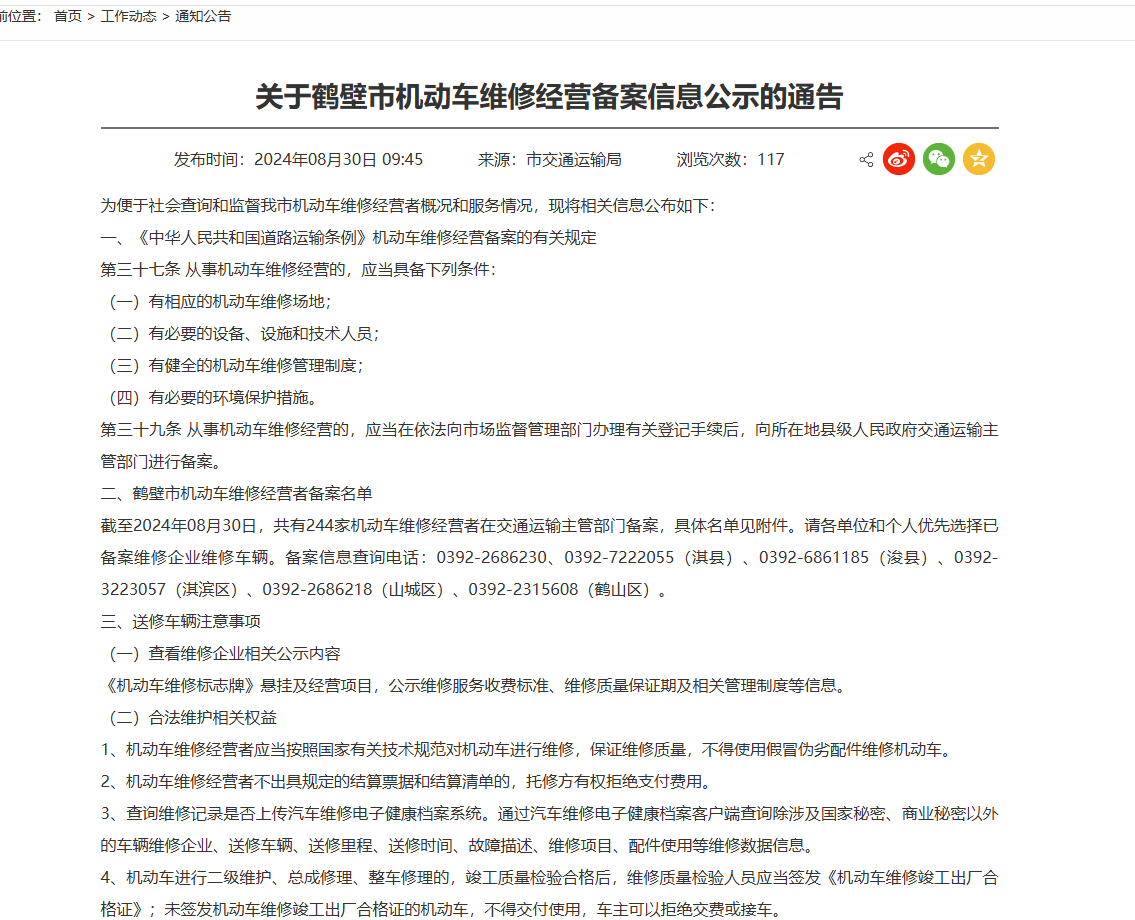
Task: Open 通知公告 breadcrumb link
Action: click(x=203, y=16)
